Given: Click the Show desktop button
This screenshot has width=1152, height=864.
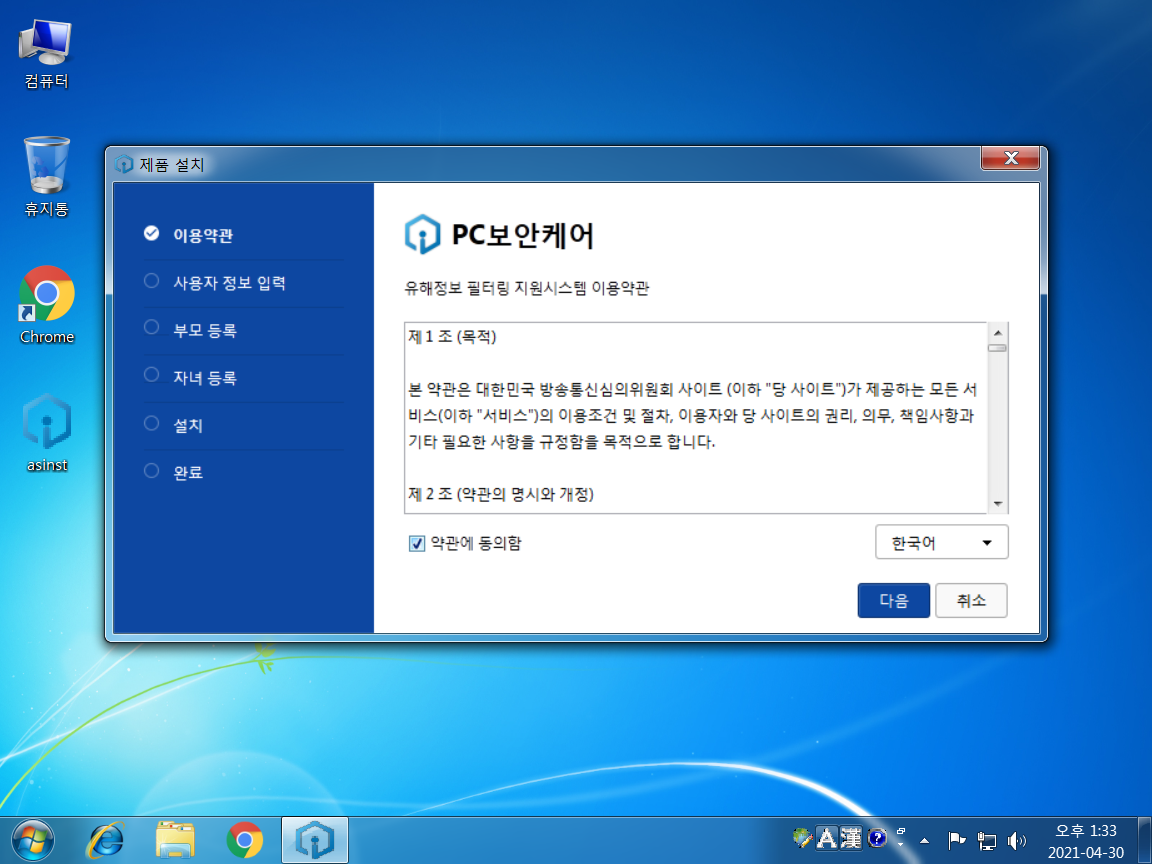Looking at the screenshot, I should click(x=1145, y=840).
